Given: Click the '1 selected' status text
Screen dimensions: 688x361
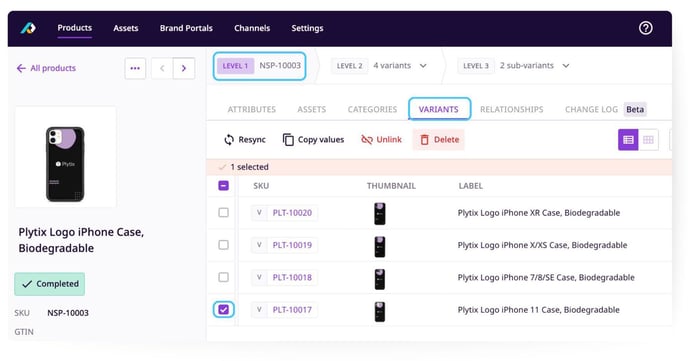Looking at the screenshot, I should 249,167.
